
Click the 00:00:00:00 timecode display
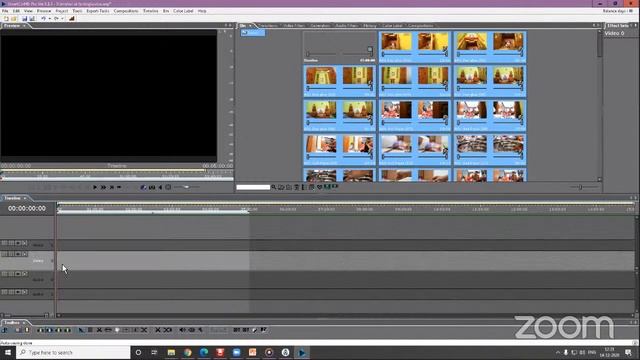coord(27,209)
